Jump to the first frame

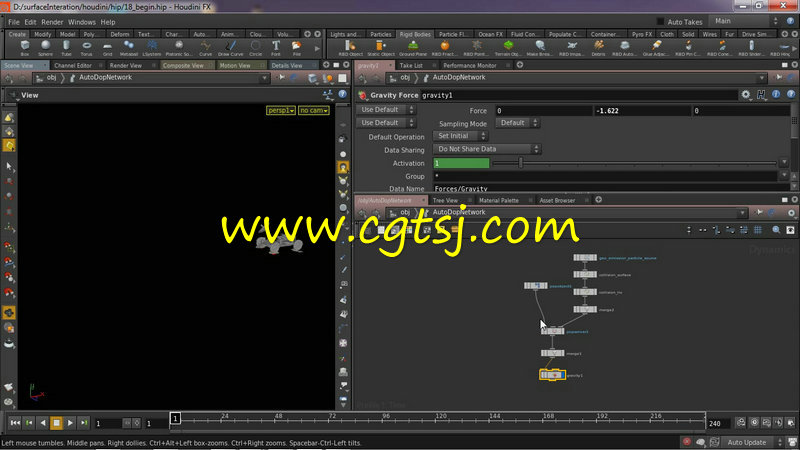click(x=15, y=422)
